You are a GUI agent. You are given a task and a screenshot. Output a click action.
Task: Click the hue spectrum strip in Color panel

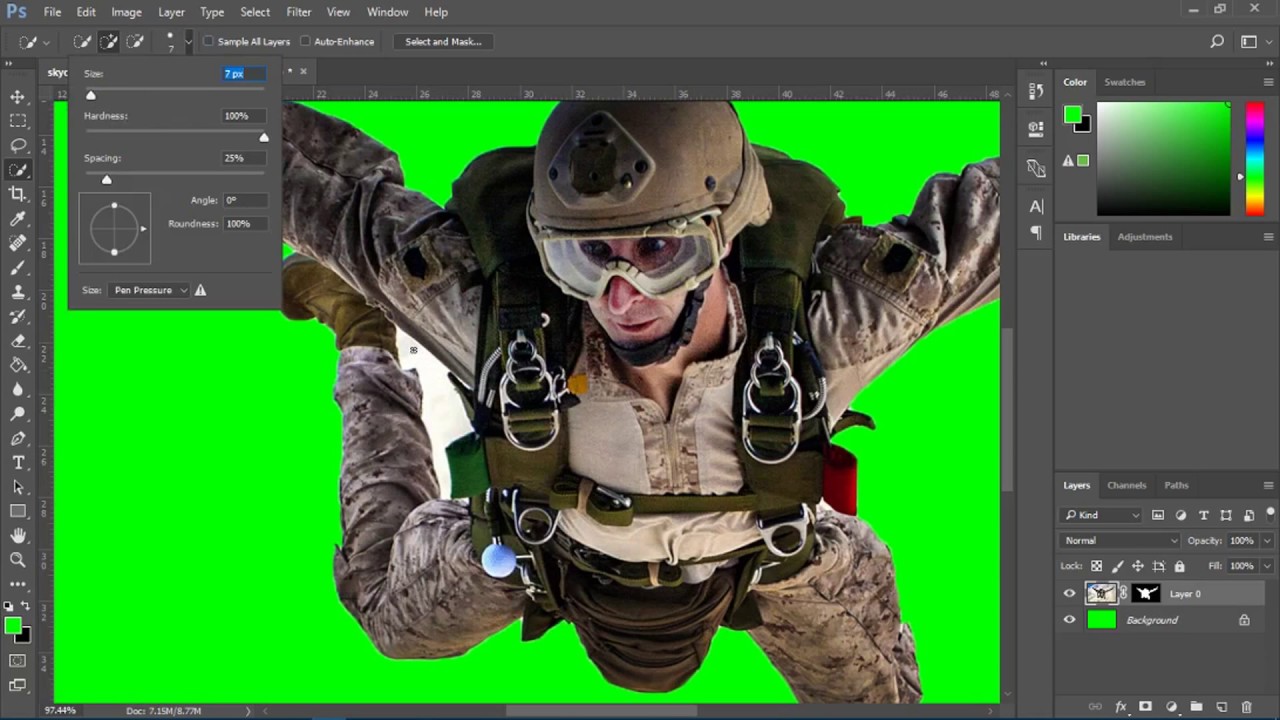tap(1254, 159)
